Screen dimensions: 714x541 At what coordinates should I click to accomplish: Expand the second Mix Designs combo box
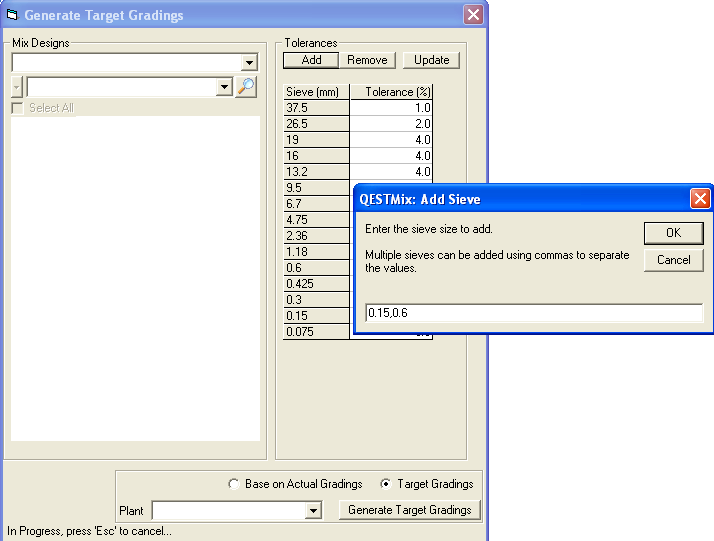click(224, 87)
